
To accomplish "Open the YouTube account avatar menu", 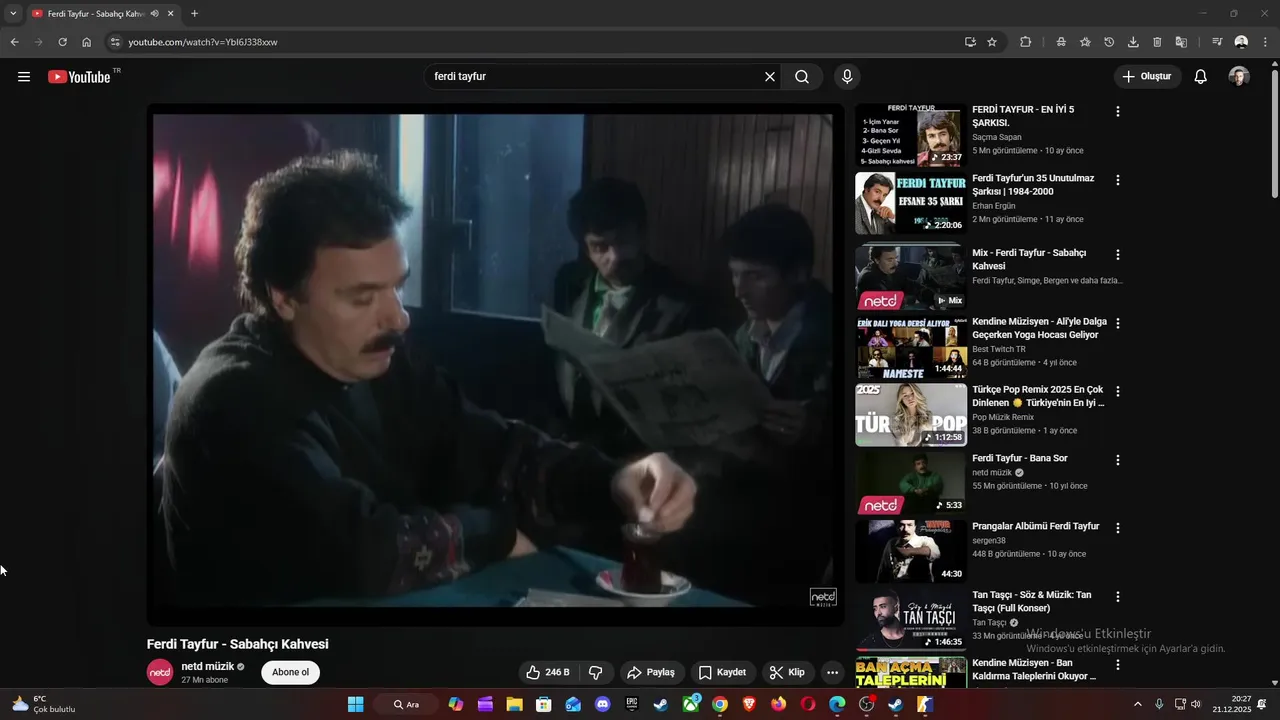I will tap(1239, 77).
